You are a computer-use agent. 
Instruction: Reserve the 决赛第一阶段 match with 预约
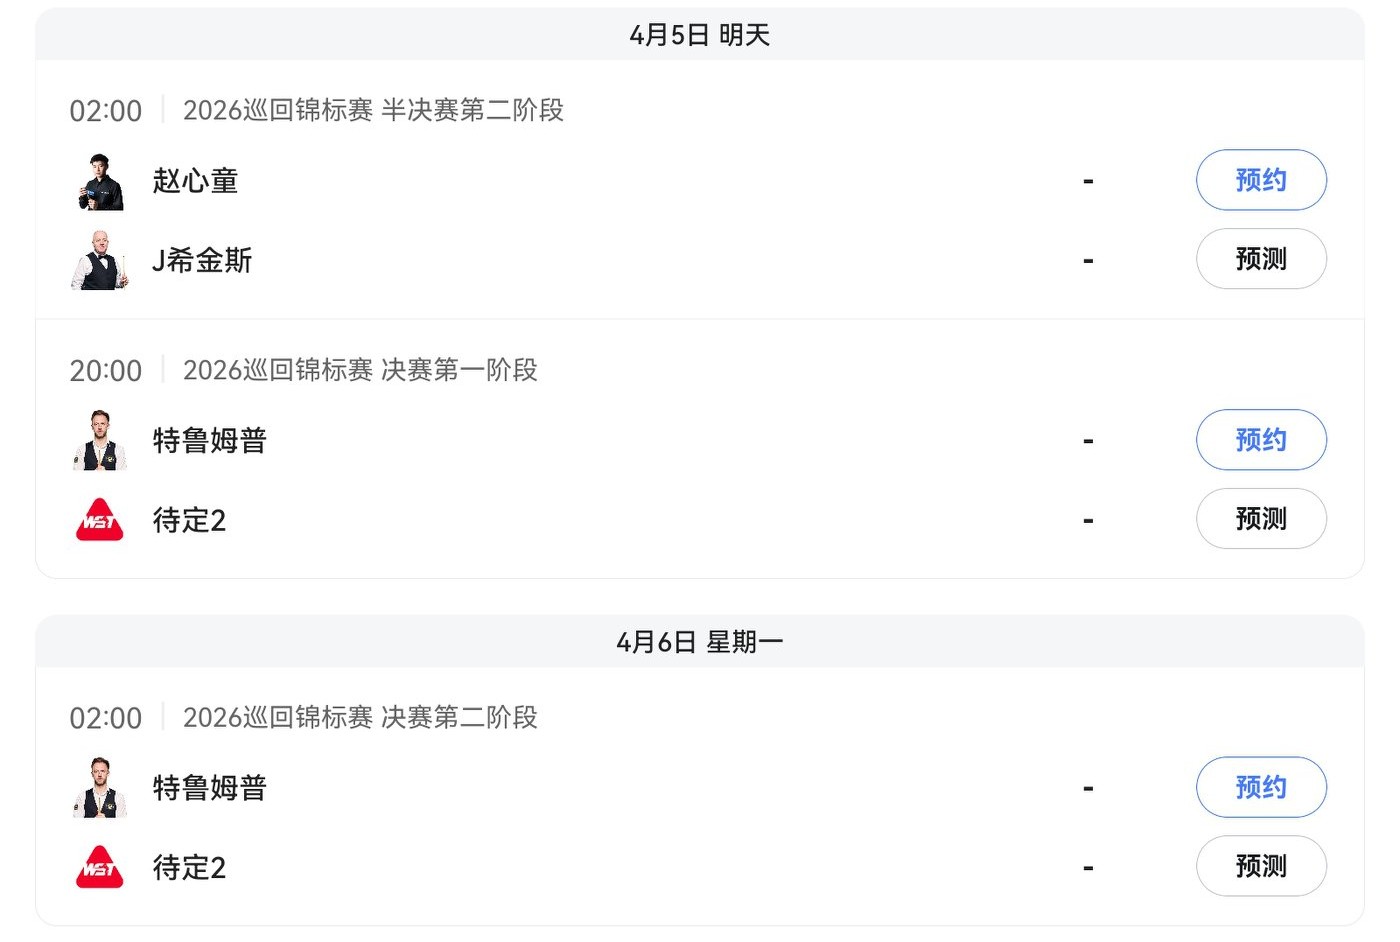tap(1261, 440)
